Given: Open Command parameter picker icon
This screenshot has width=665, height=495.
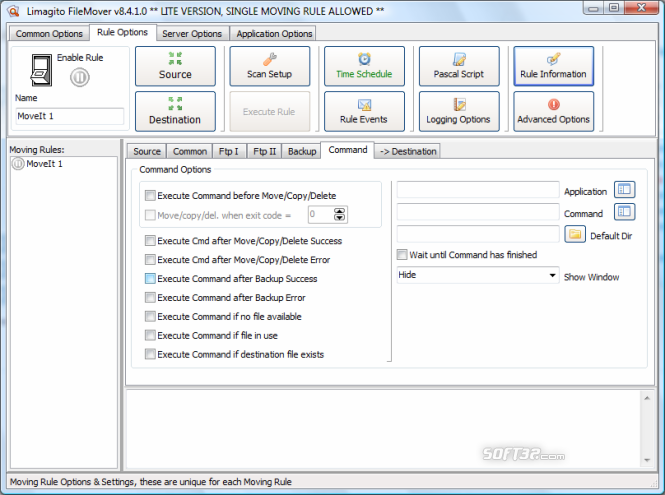Looking at the screenshot, I should pyautogui.click(x=624, y=212).
